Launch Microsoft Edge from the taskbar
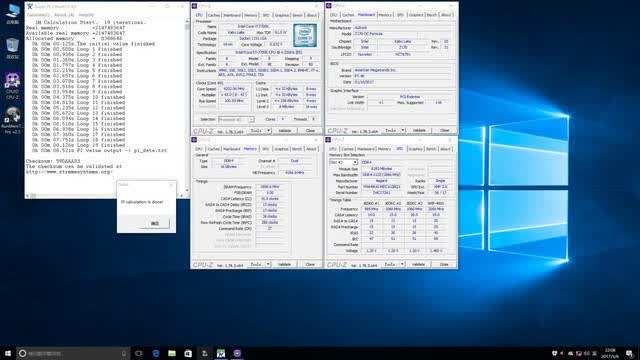 156,353
